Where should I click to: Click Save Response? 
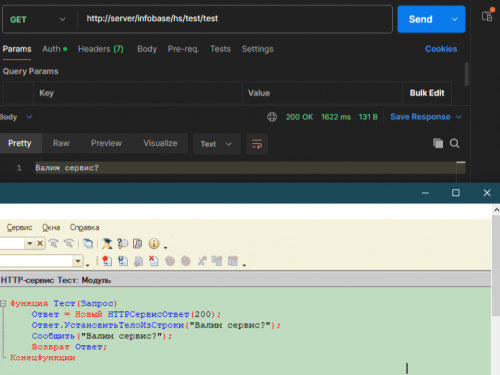click(420, 117)
